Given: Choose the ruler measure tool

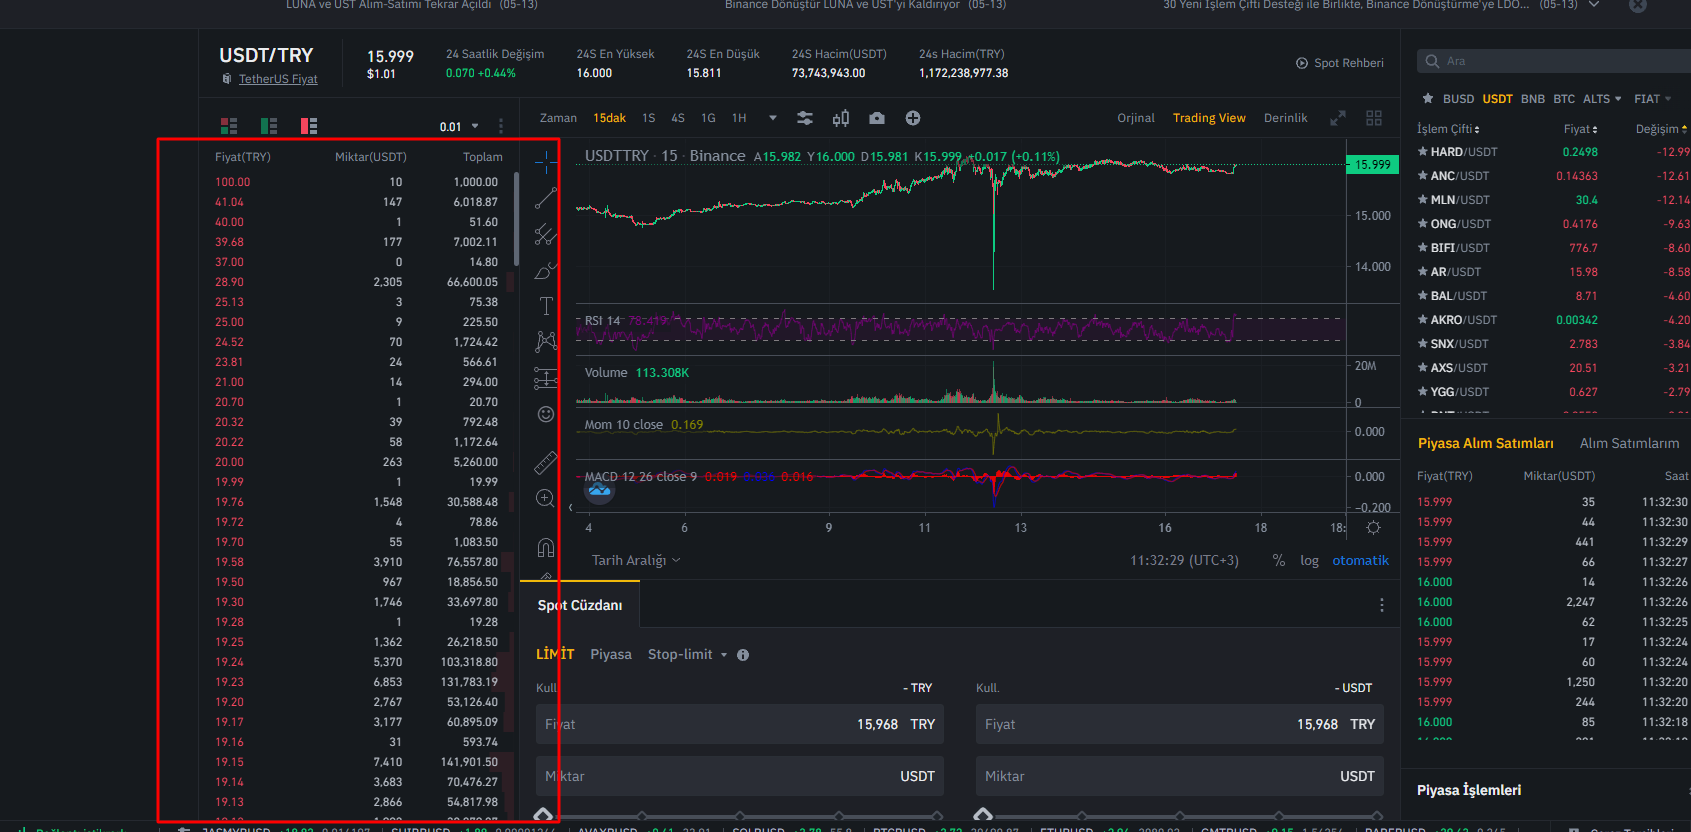Looking at the screenshot, I should 545,463.
